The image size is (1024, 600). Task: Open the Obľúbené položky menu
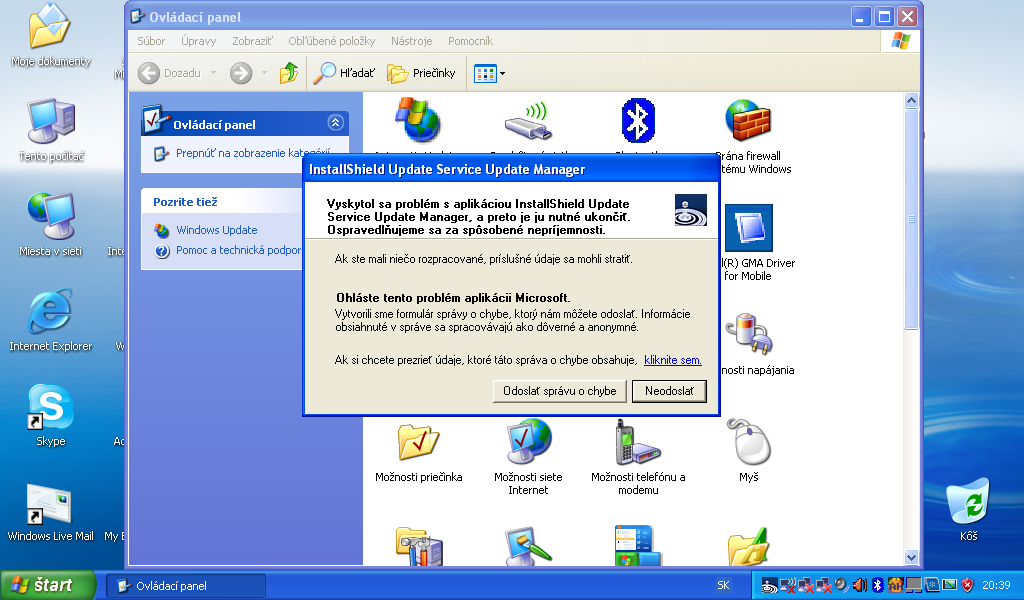click(x=332, y=41)
